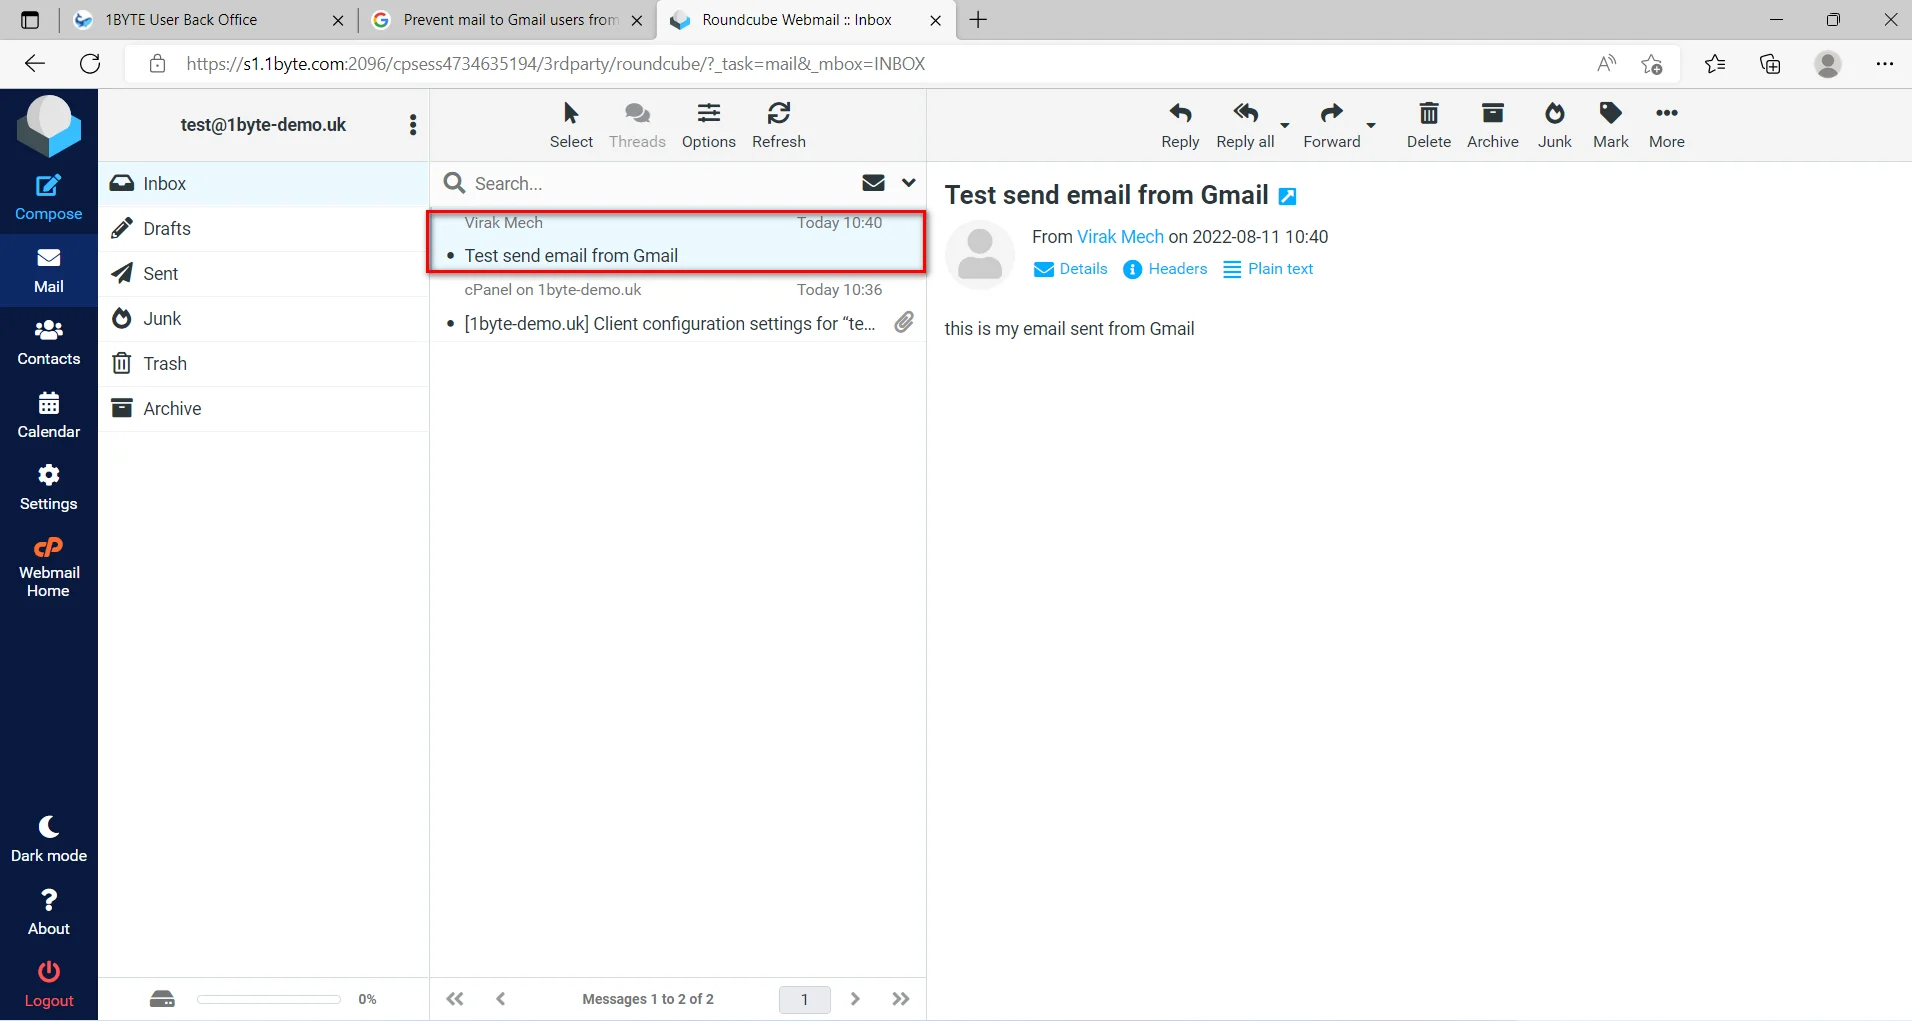The width and height of the screenshot is (1912, 1021).
Task: Click the disk storage icon
Action: pos(162,998)
